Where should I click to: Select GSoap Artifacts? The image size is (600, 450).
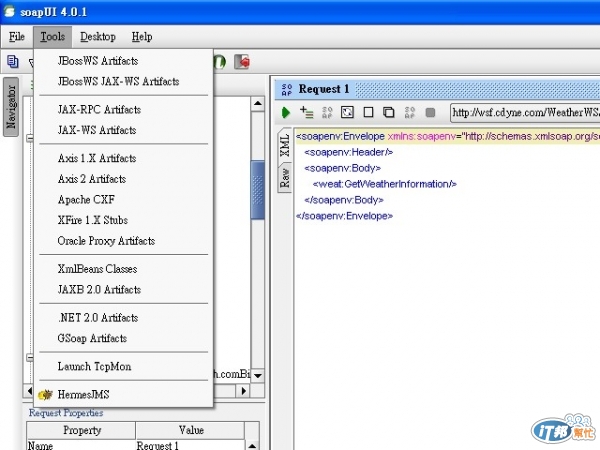[124, 338]
